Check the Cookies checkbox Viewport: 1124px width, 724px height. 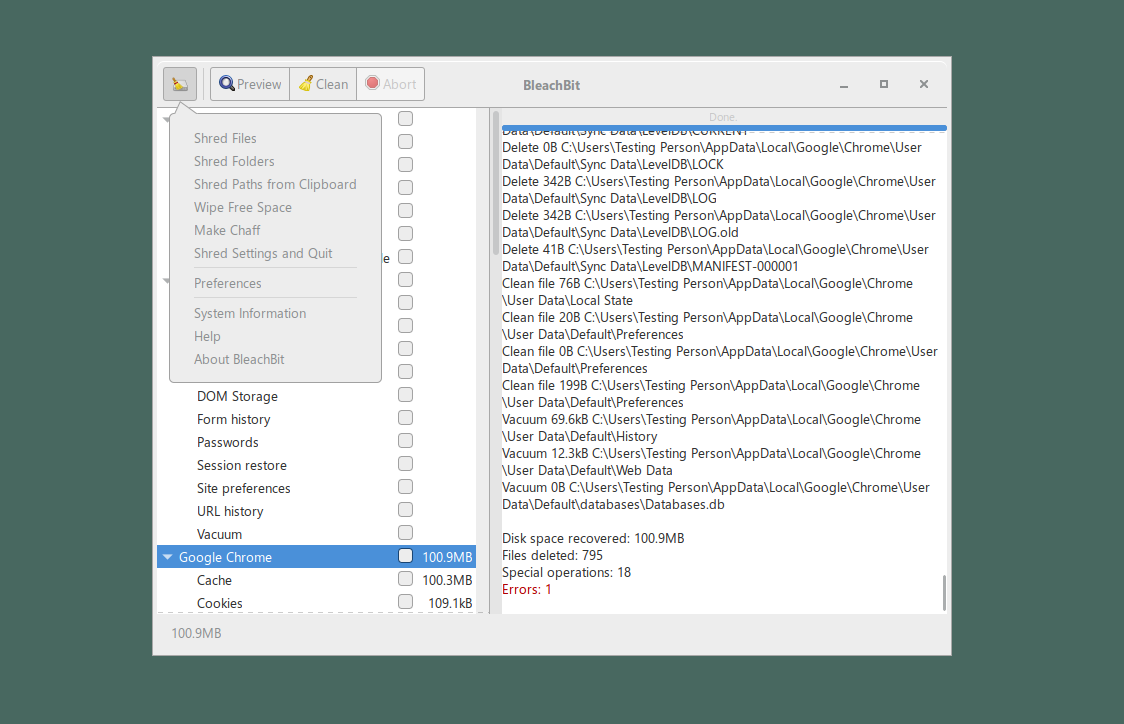click(406, 601)
